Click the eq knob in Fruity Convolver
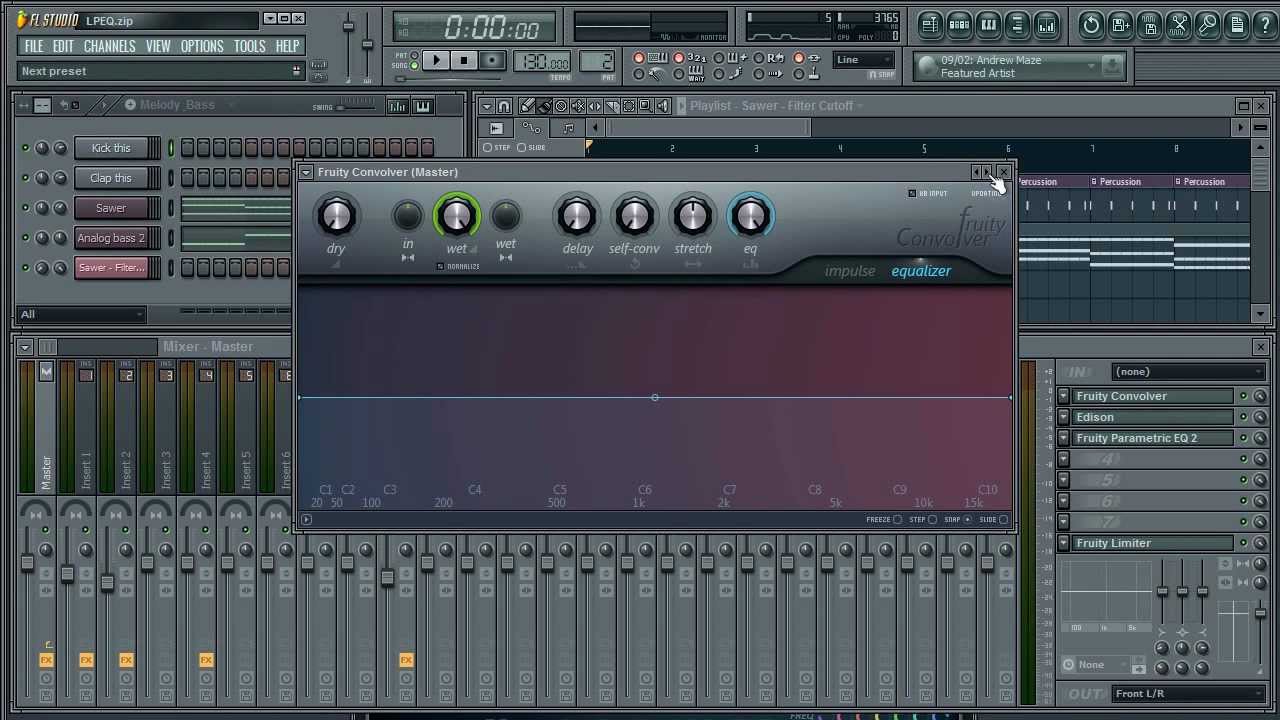The height and width of the screenshot is (720, 1280). (750, 216)
